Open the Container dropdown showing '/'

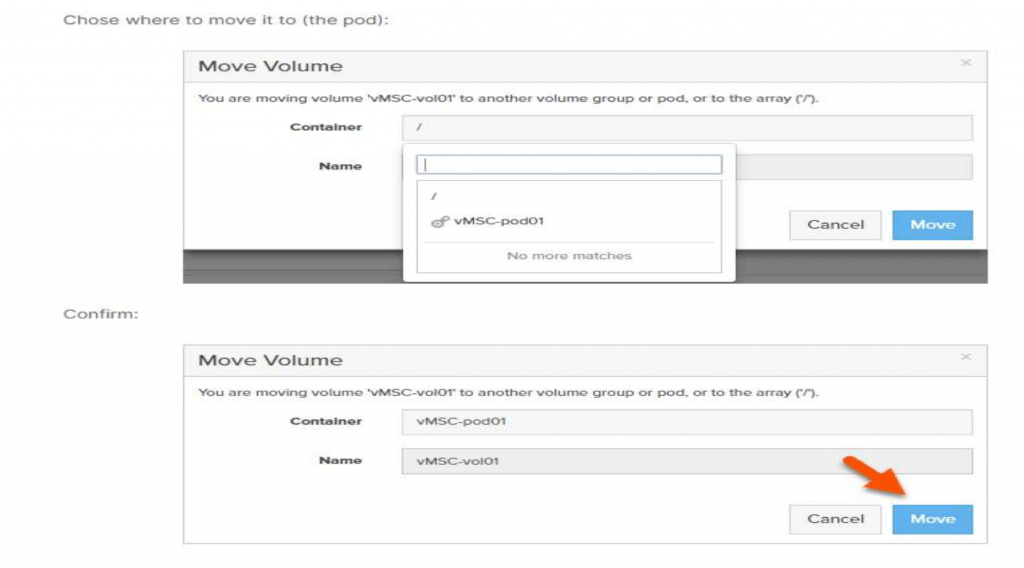point(687,127)
